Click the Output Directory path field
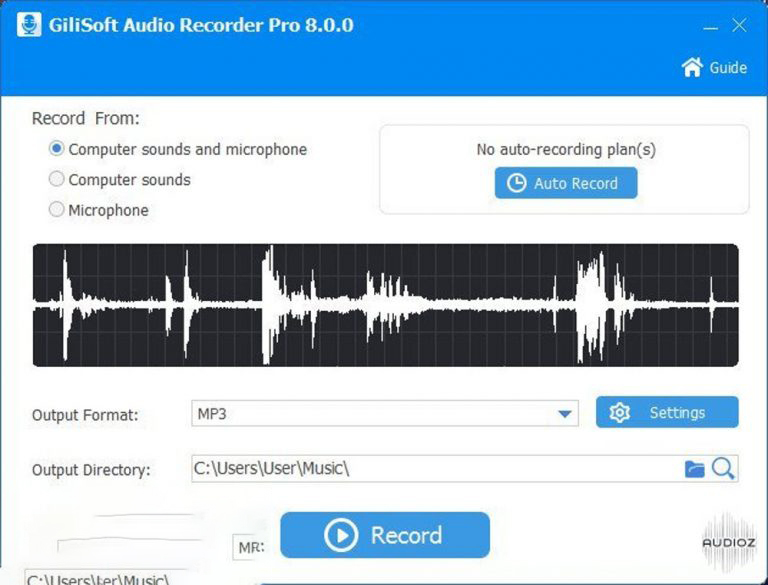The height and width of the screenshot is (585, 768). click(x=464, y=468)
